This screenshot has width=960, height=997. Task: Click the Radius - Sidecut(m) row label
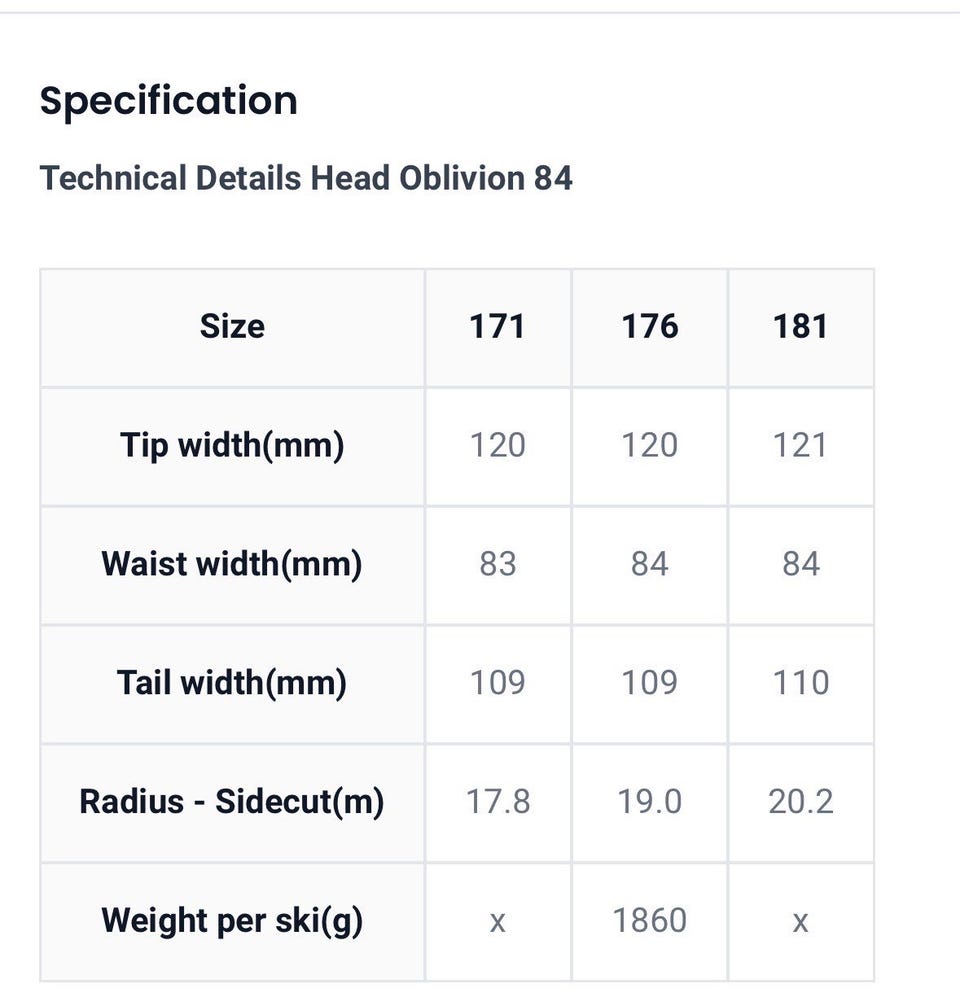(232, 802)
